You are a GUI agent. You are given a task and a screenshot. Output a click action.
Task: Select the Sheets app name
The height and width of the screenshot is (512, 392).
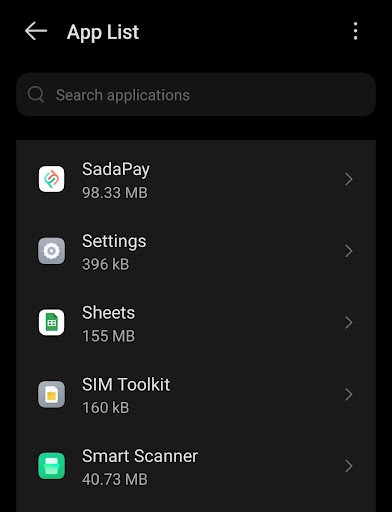pyautogui.click(x=109, y=313)
